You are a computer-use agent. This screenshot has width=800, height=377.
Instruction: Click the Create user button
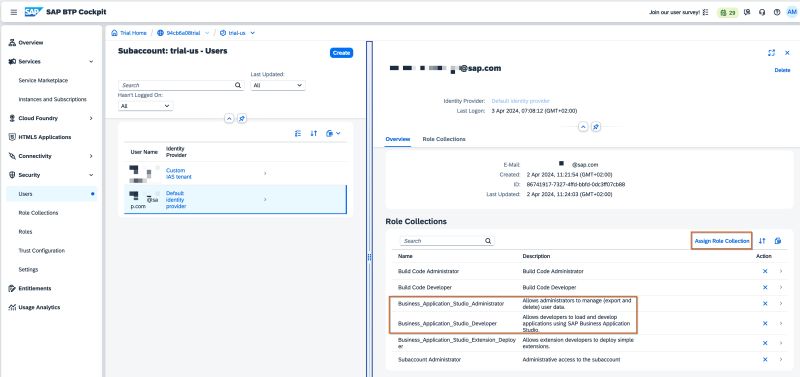pyautogui.click(x=341, y=53)
